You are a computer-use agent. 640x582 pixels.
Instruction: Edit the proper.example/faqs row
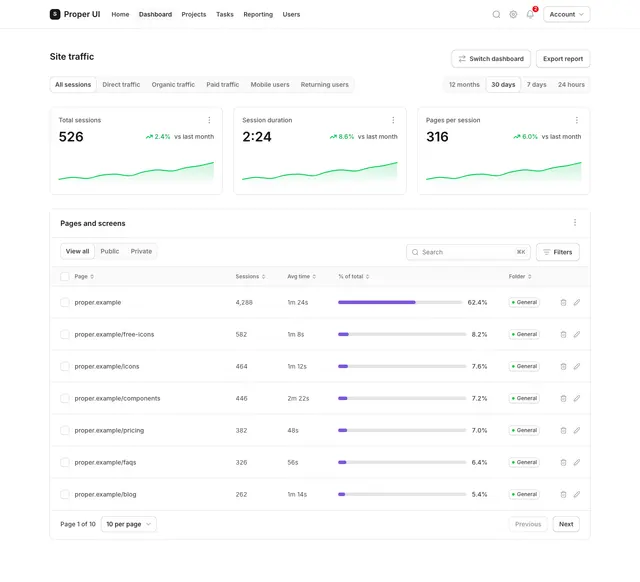[x=577, y=462]
